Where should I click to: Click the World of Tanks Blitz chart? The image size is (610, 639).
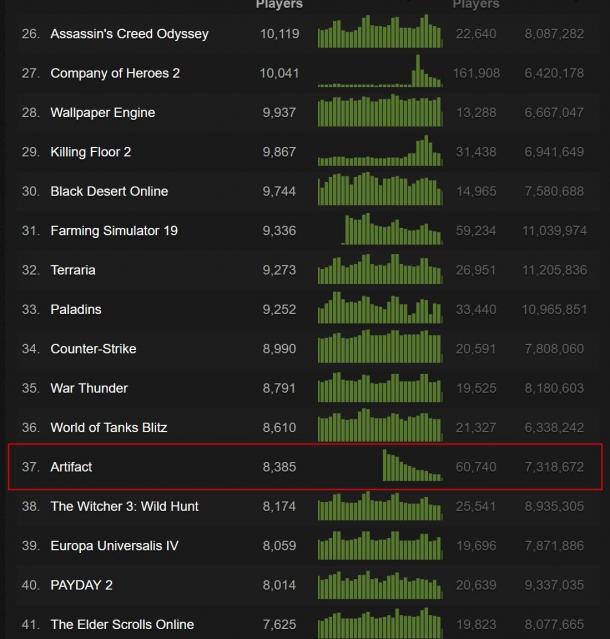point(380,425)
